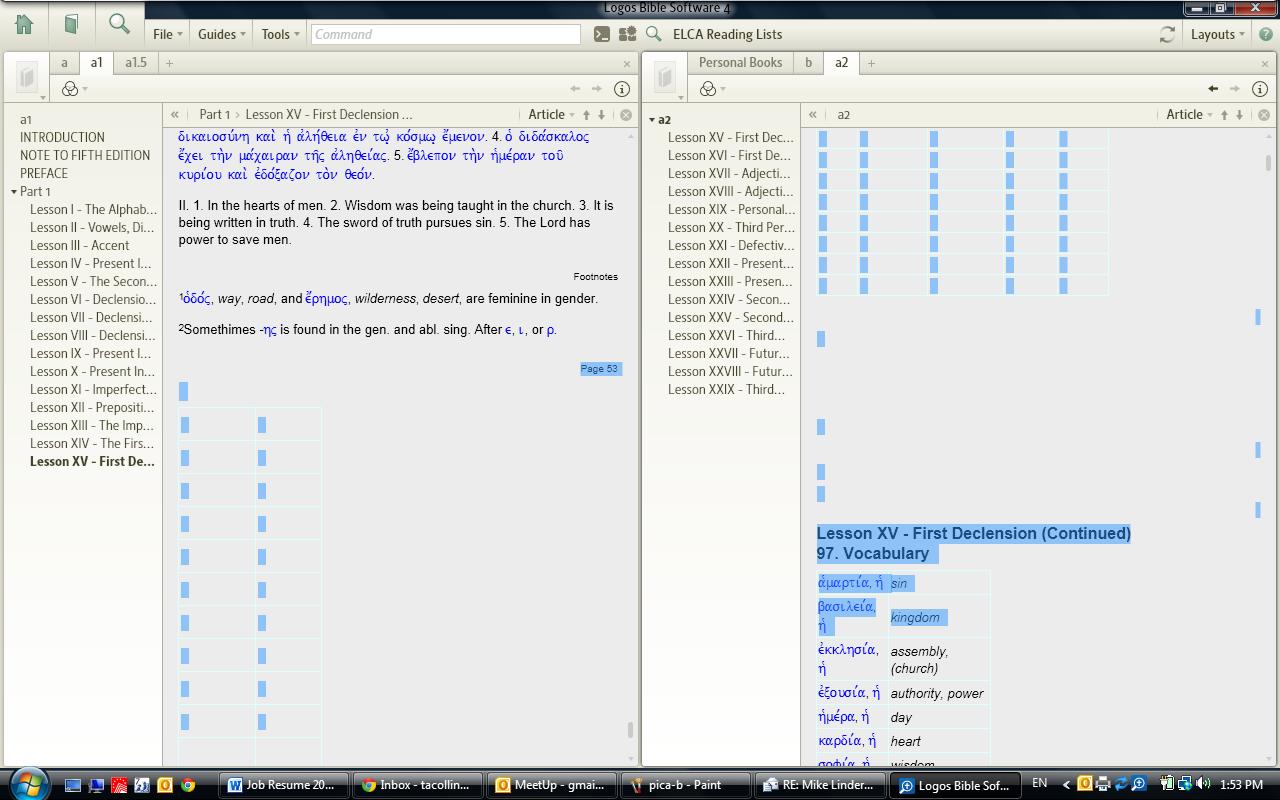Screen dimensions: 1280x800
Task: Open the Help question mark icon
Action: click(x=1265, y=34)
